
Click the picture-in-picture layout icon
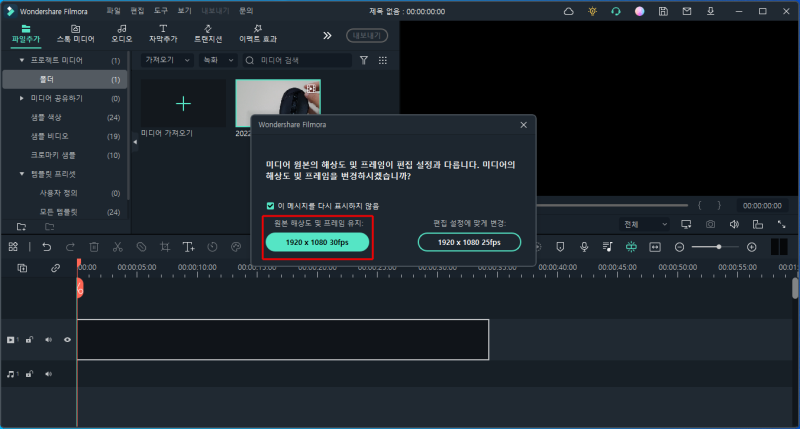point(758,224)
